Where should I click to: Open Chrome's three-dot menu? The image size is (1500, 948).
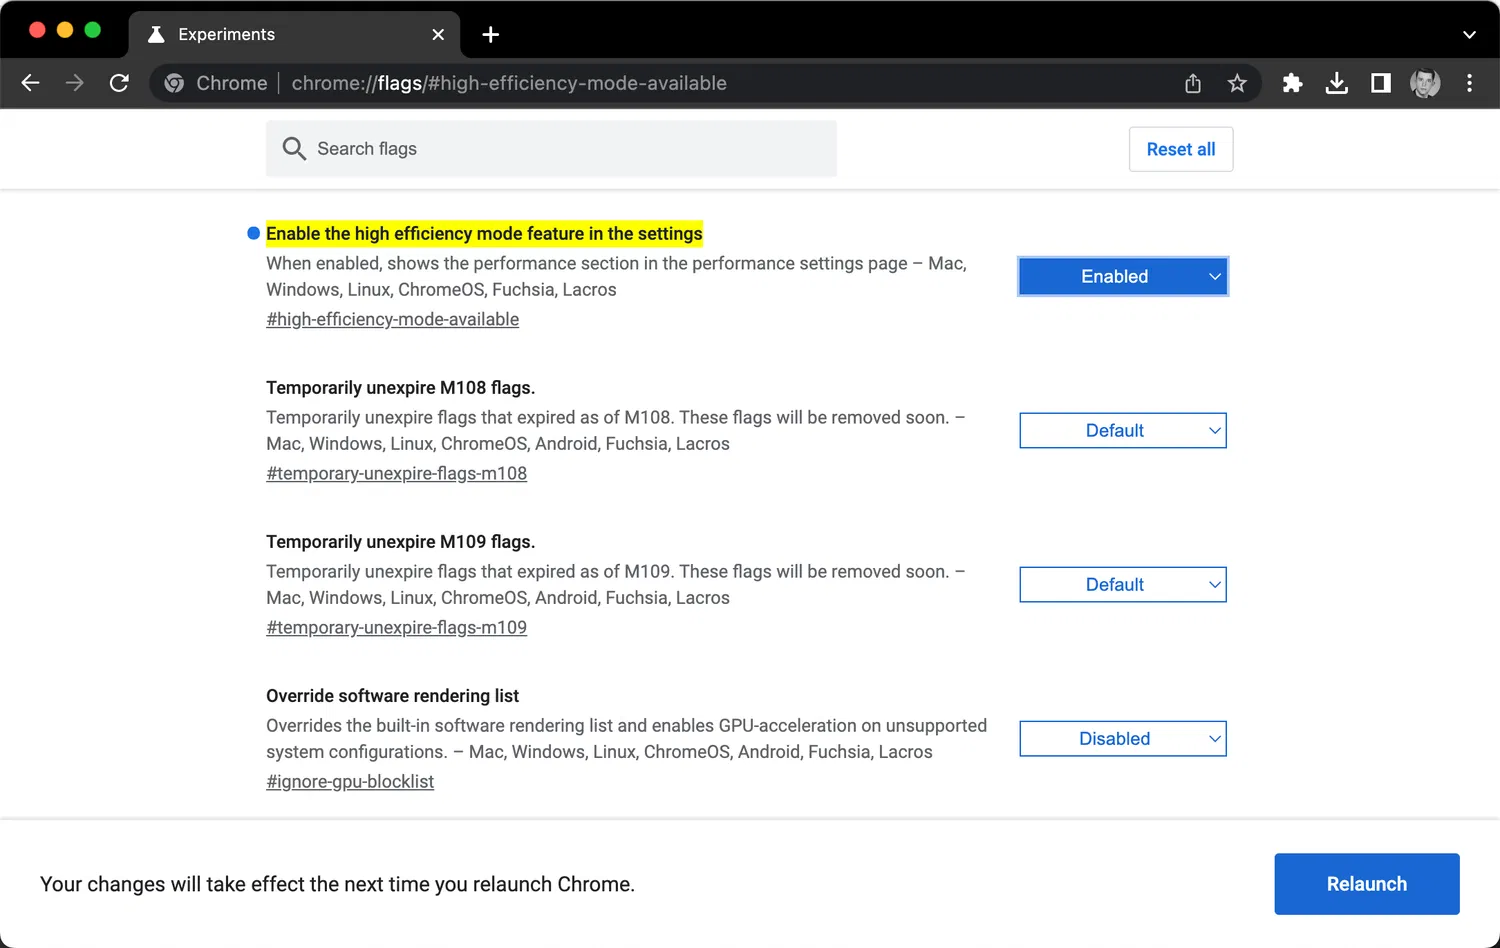[x=1469, y=83]
